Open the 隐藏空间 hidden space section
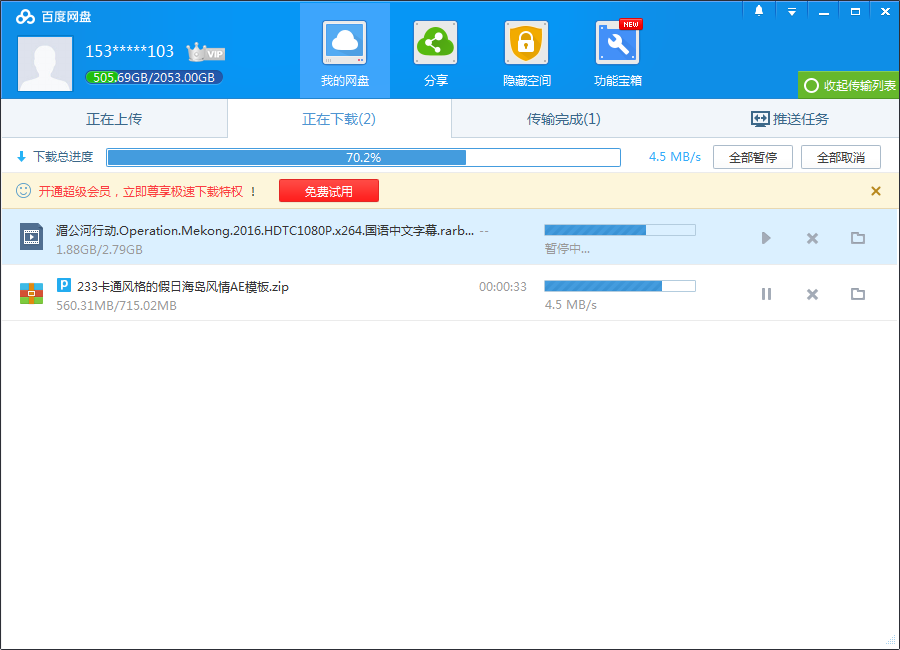Viewport: 900px width, 650px height. (526, 52)
